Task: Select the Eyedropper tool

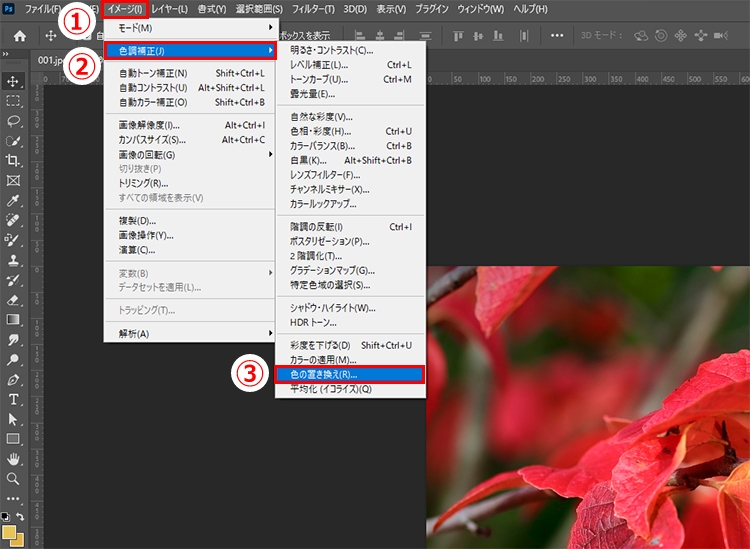Action: tap(13, 200)
